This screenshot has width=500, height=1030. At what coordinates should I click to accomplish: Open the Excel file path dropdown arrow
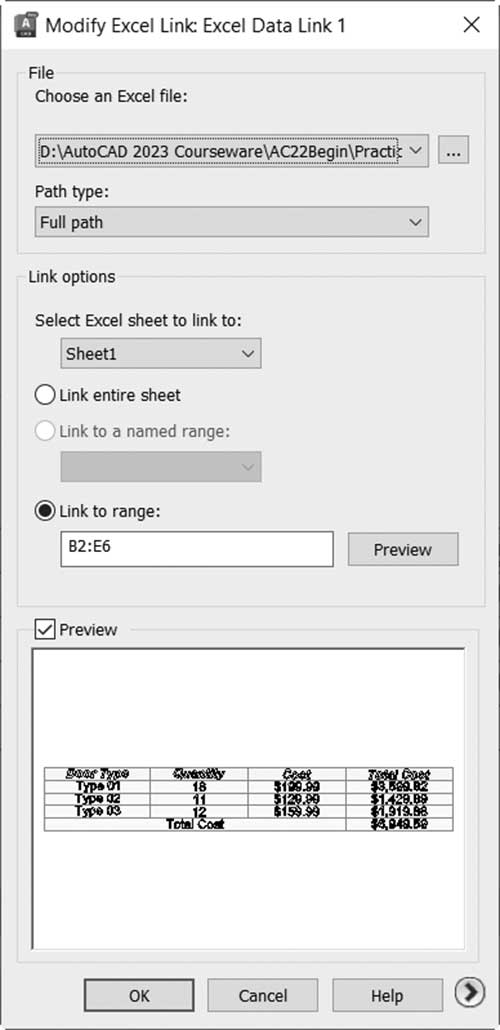click(x=415, y=151)
